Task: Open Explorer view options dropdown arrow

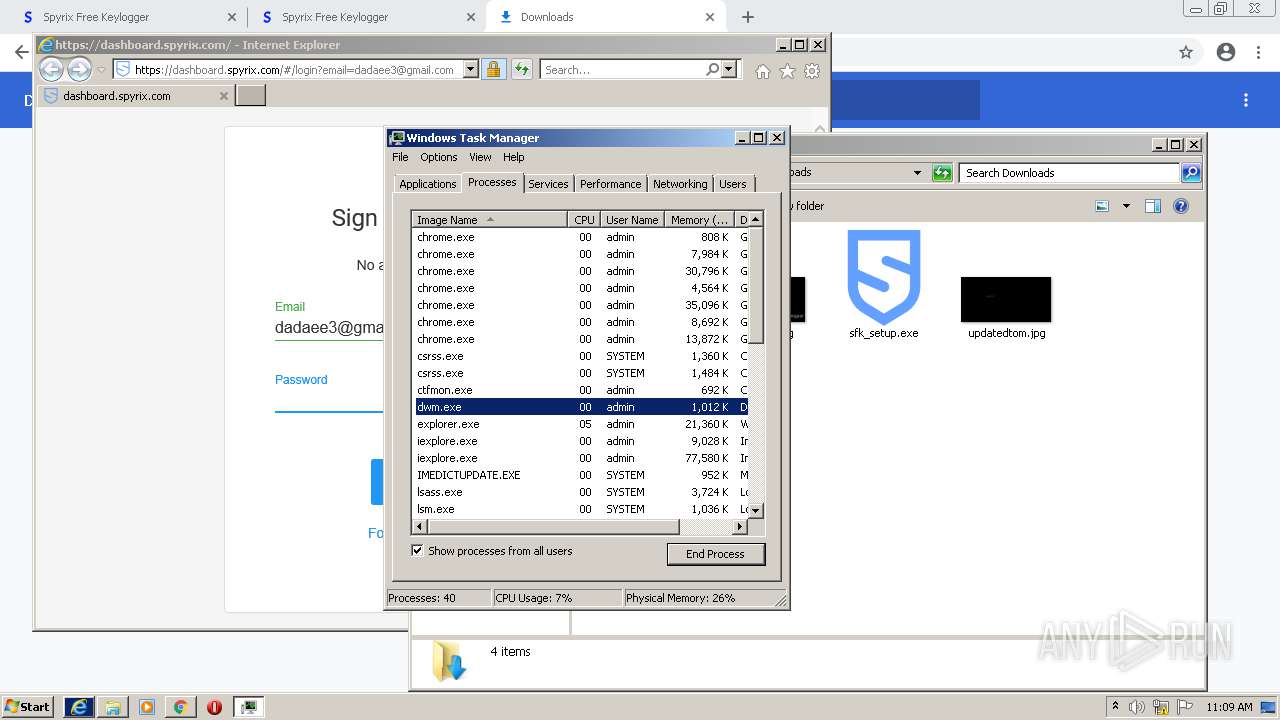Action: click(1126, 206)
